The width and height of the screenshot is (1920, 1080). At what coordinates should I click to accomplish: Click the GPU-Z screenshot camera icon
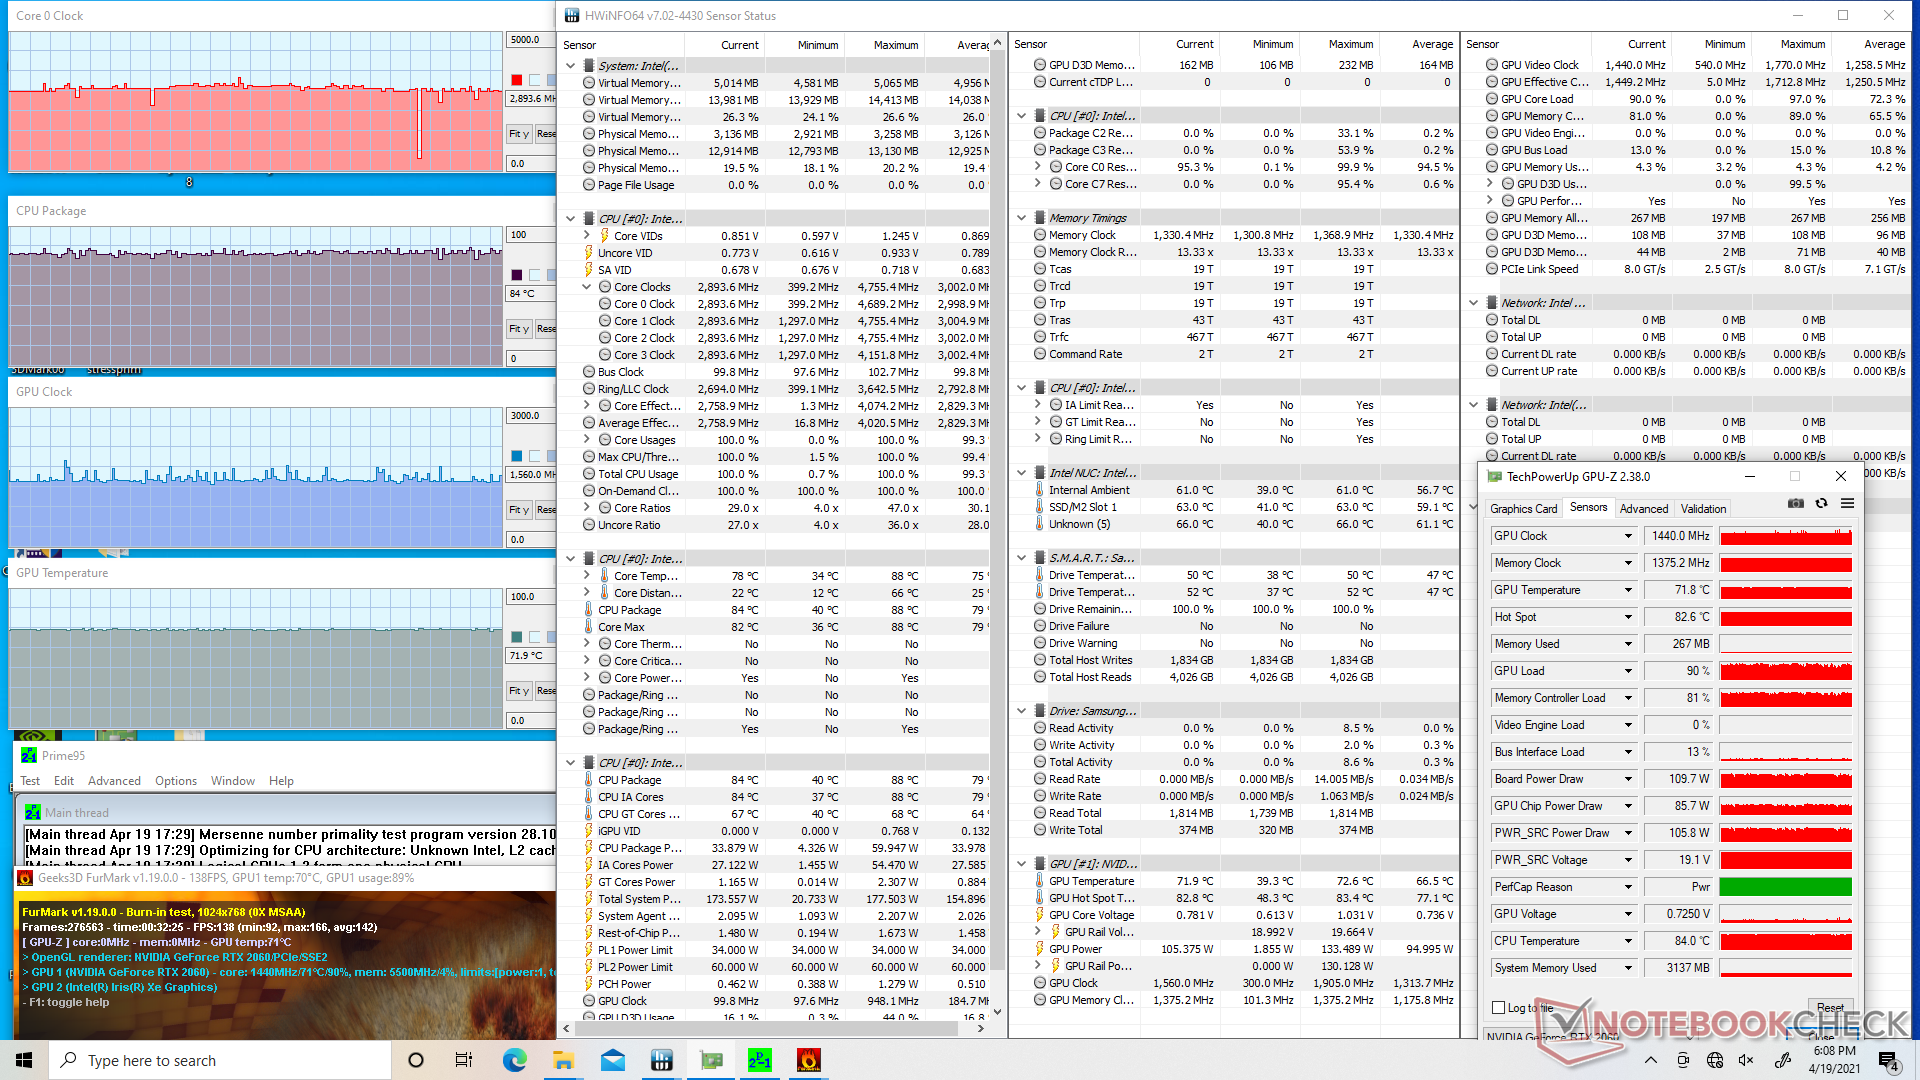click(x=1796, y=503)
